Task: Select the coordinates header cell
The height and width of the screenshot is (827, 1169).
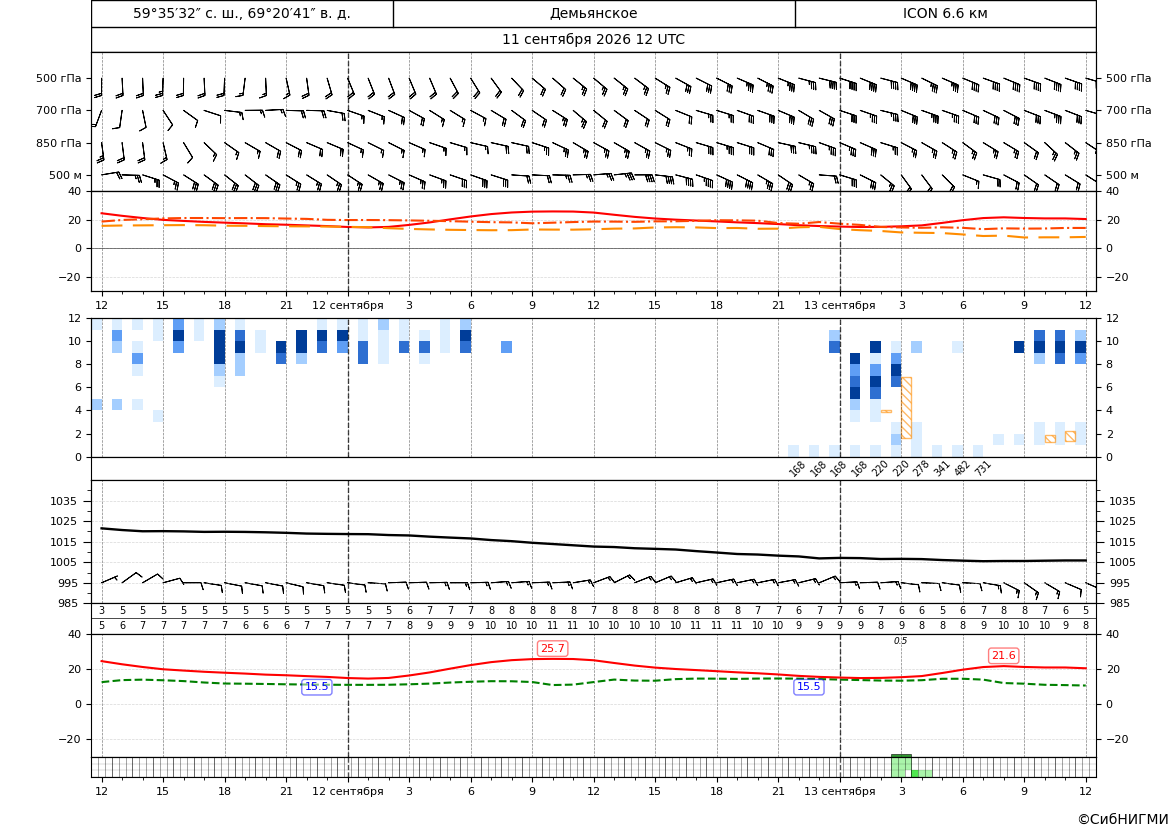Action: 242,13
